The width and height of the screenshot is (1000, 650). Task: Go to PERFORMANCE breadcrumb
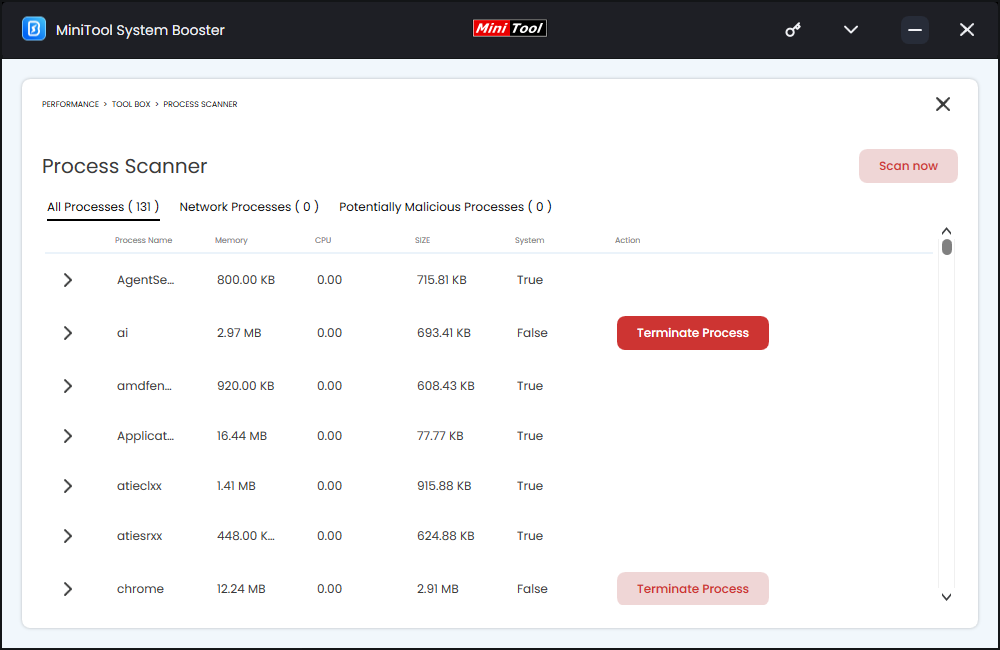coord(70,104)
